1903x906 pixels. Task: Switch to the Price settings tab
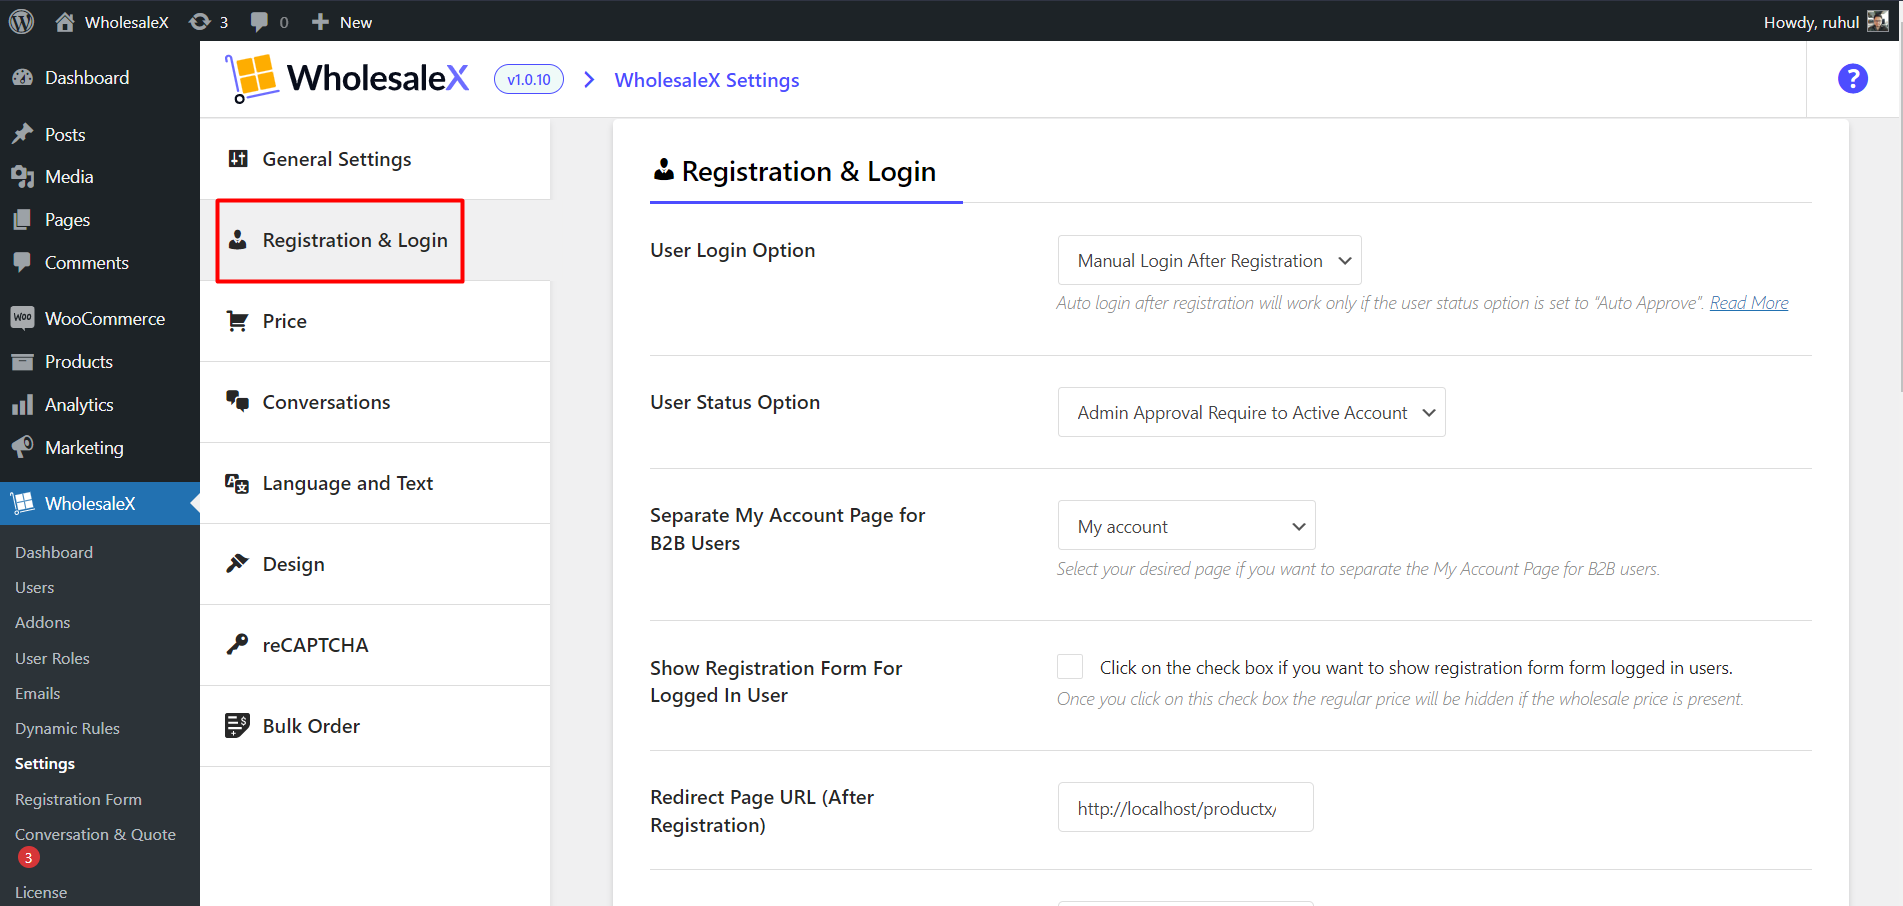(375, 321)
